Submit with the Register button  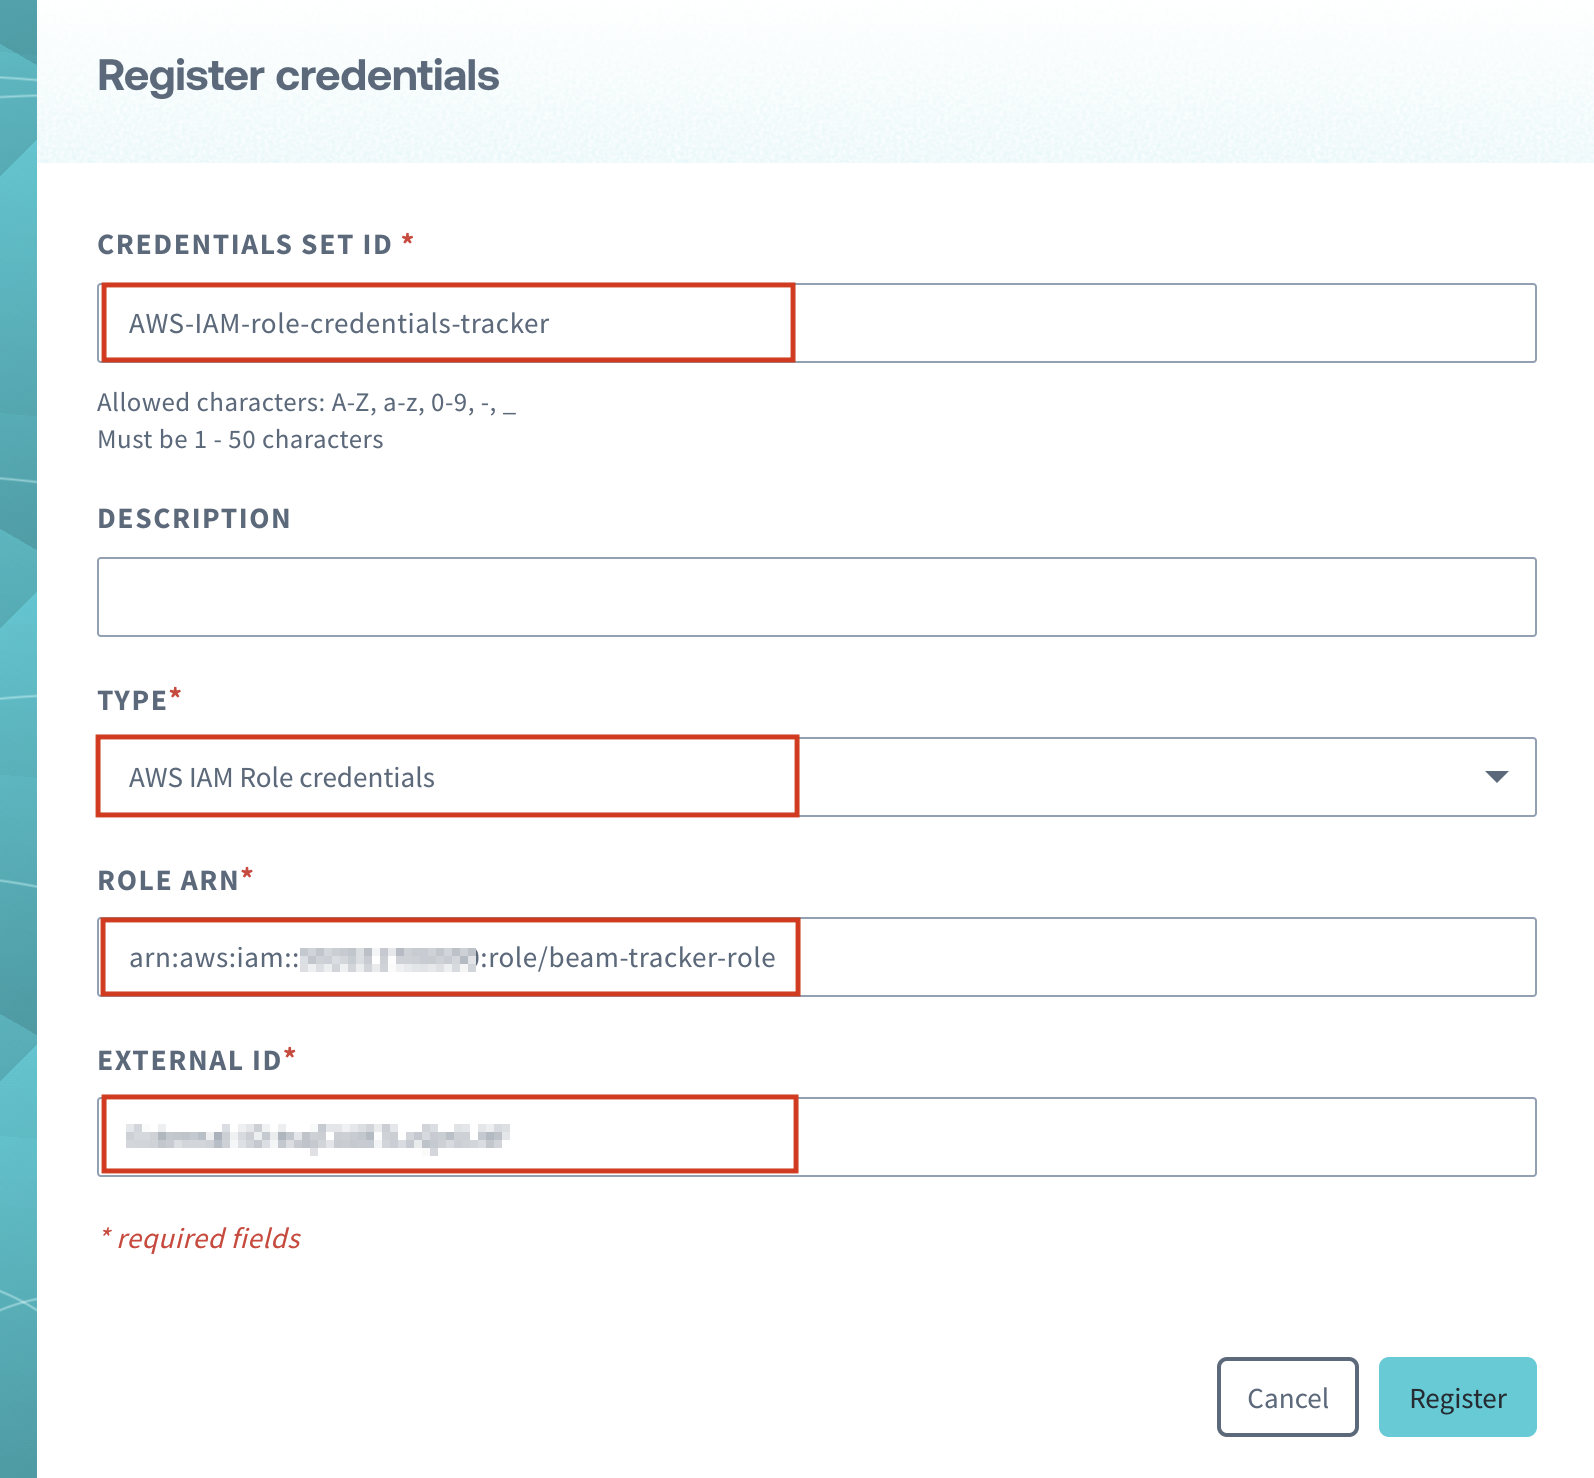(1457, 1397)
